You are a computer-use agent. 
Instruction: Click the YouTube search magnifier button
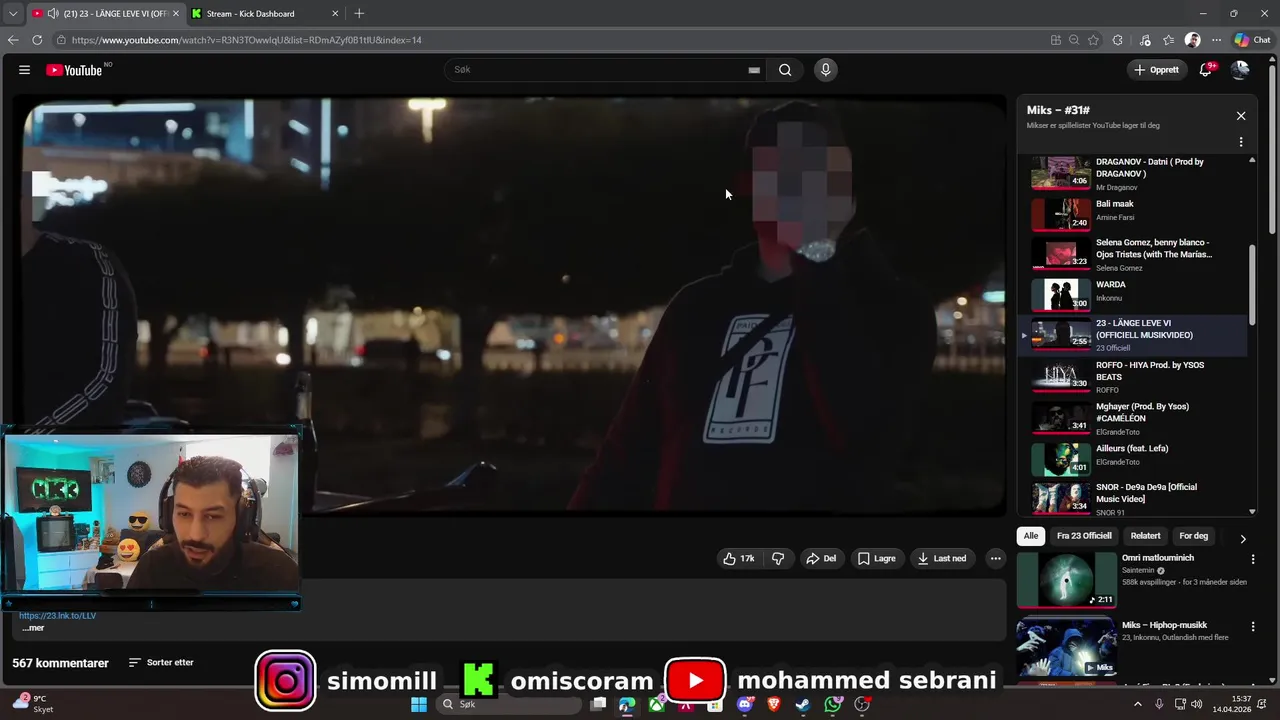pyautogui.click(x=785, y=70)
